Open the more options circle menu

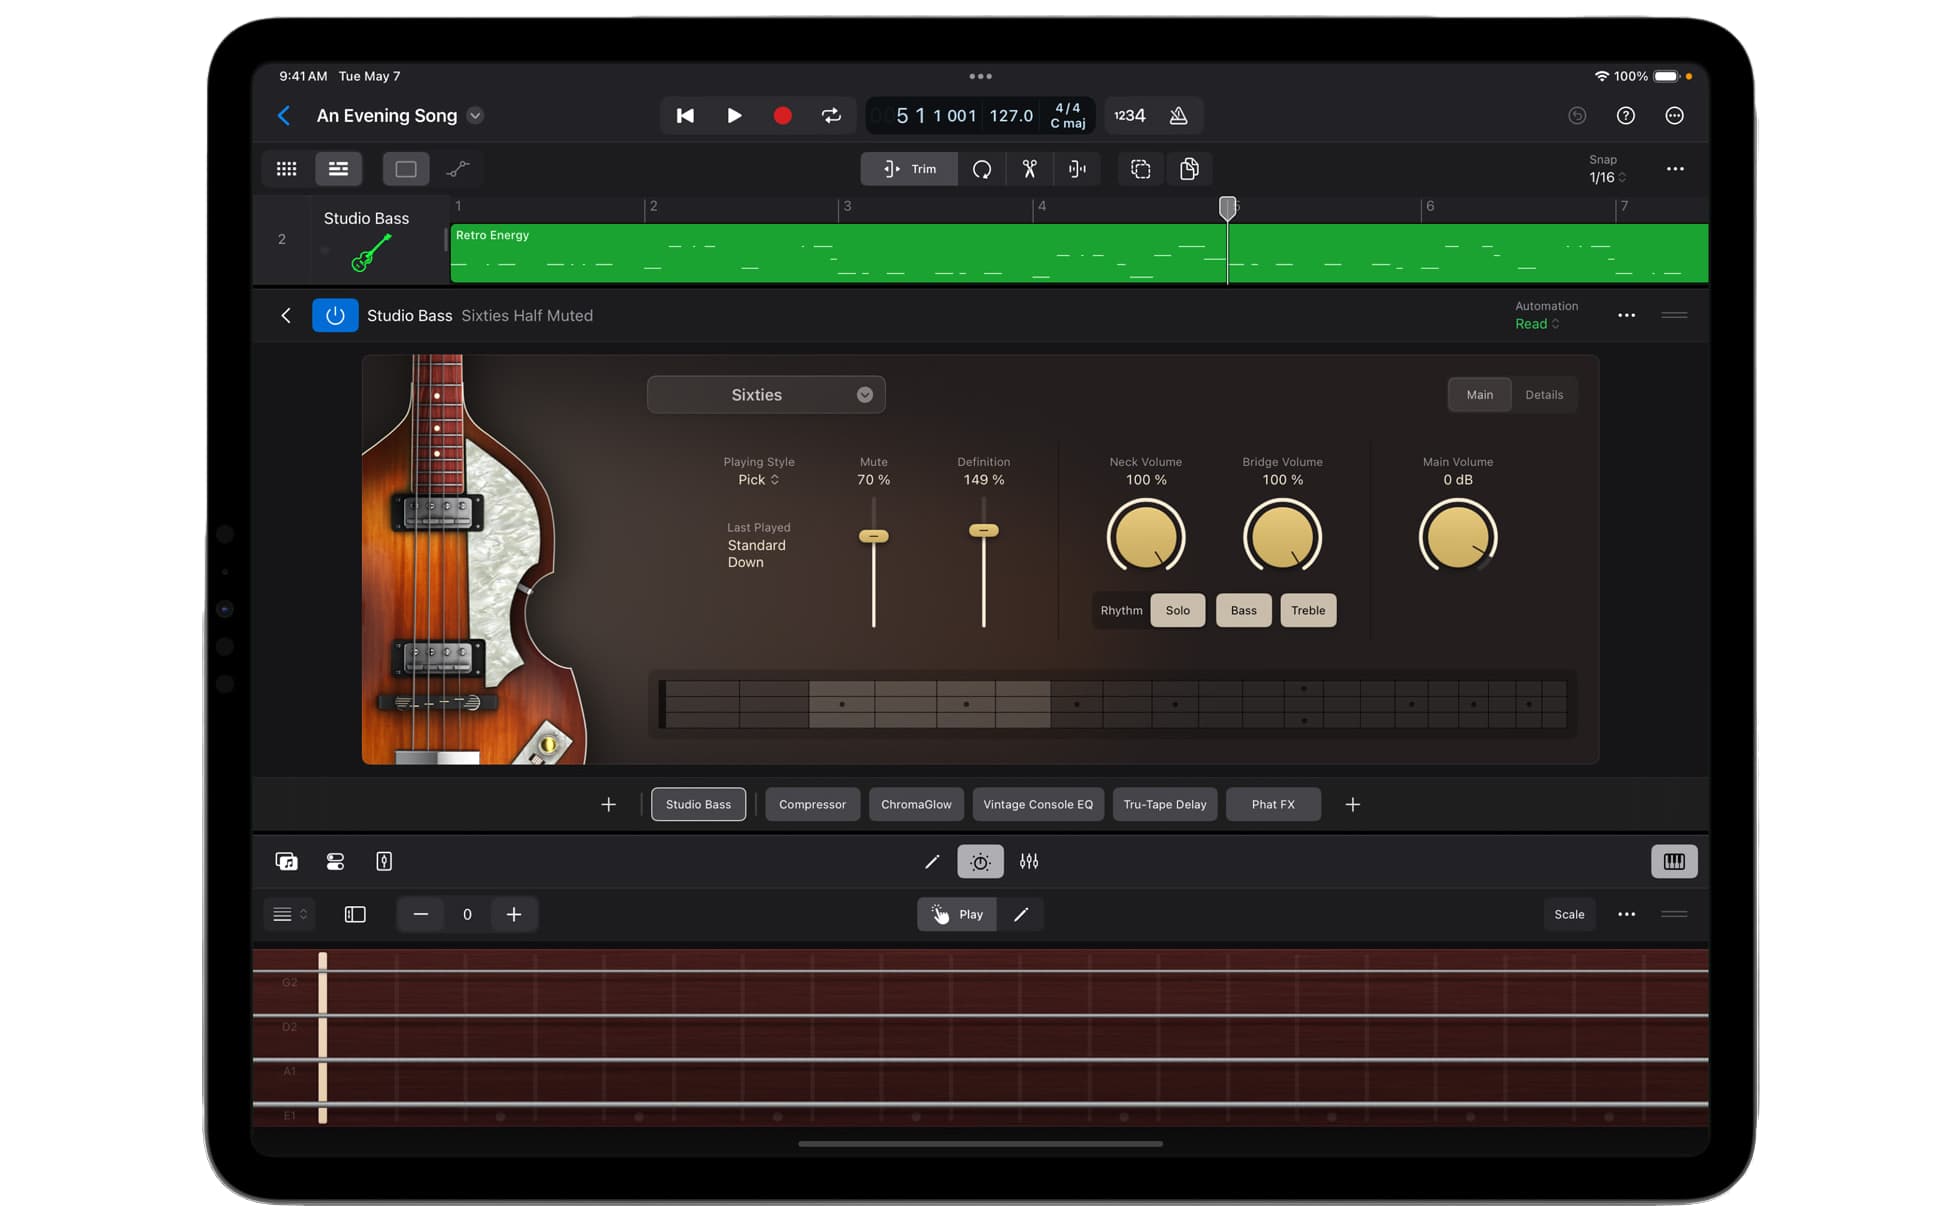pos(1675,116)
